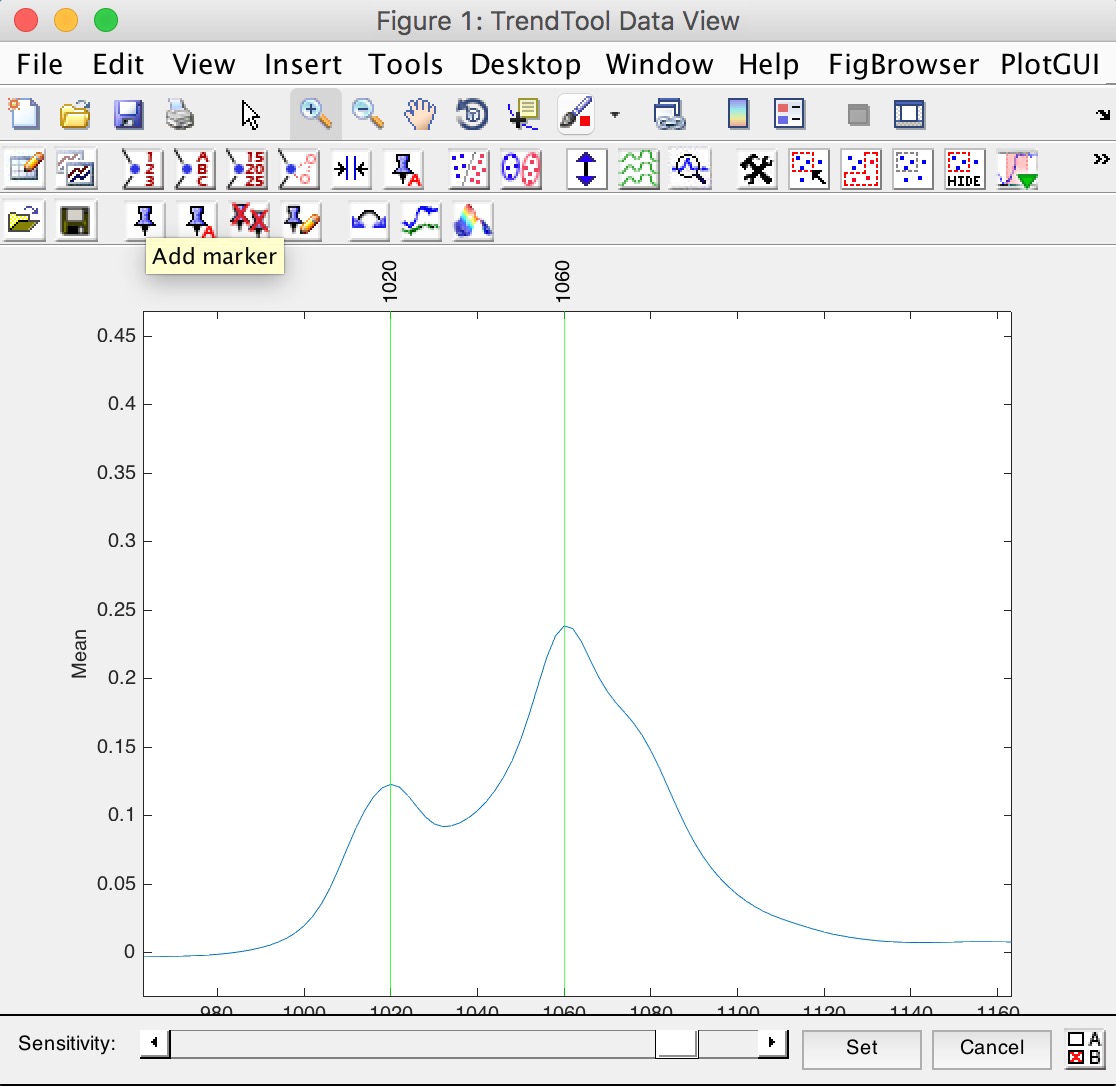The image size is (1116, 1086).
Task: Expand hidden toolbar items via the >> chevron
Action: [x=1101, y=159]
